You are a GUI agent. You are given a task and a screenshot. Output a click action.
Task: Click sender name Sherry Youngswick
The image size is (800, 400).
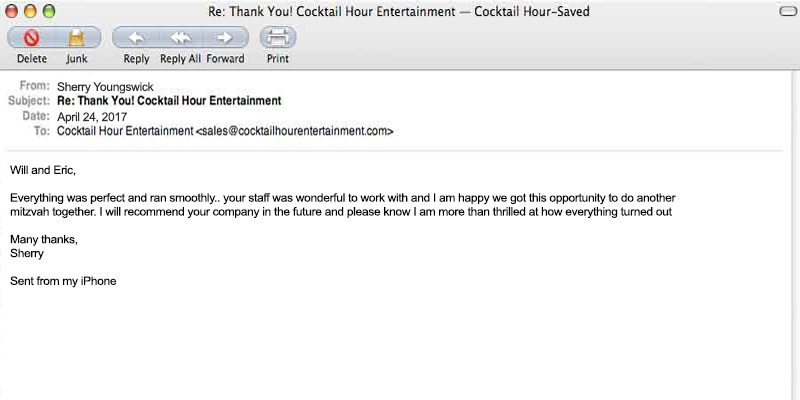105,87
